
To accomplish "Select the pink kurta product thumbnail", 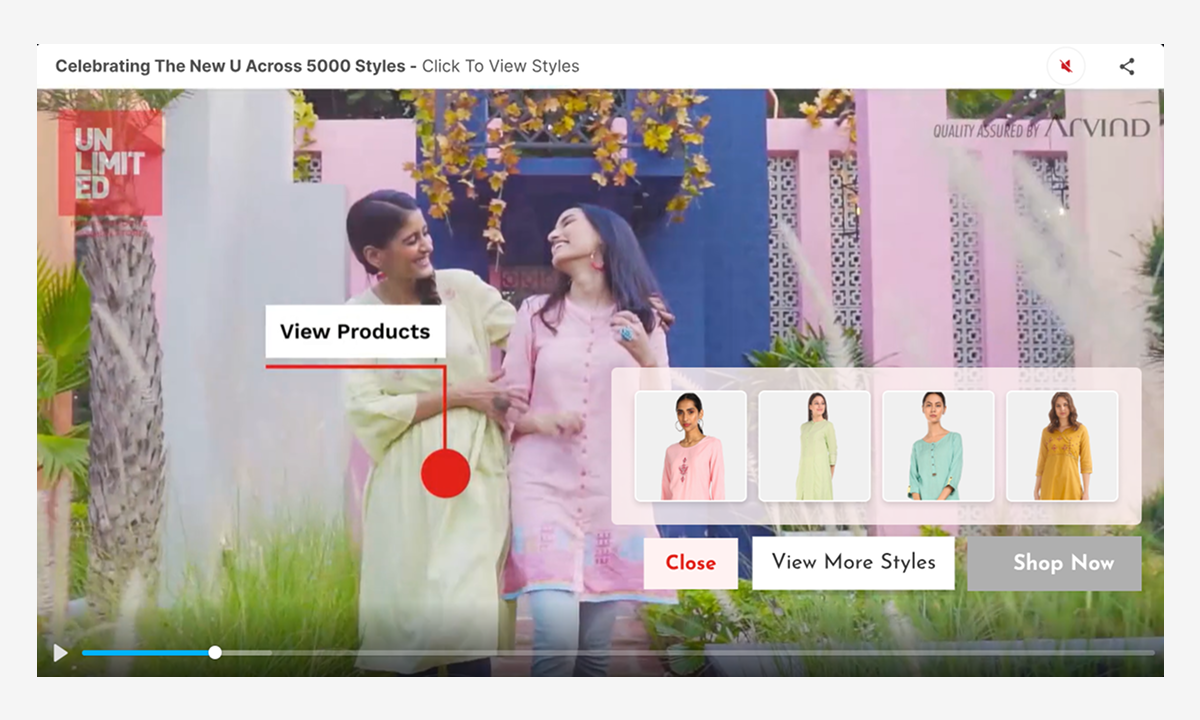I will [x=690, y=446].
